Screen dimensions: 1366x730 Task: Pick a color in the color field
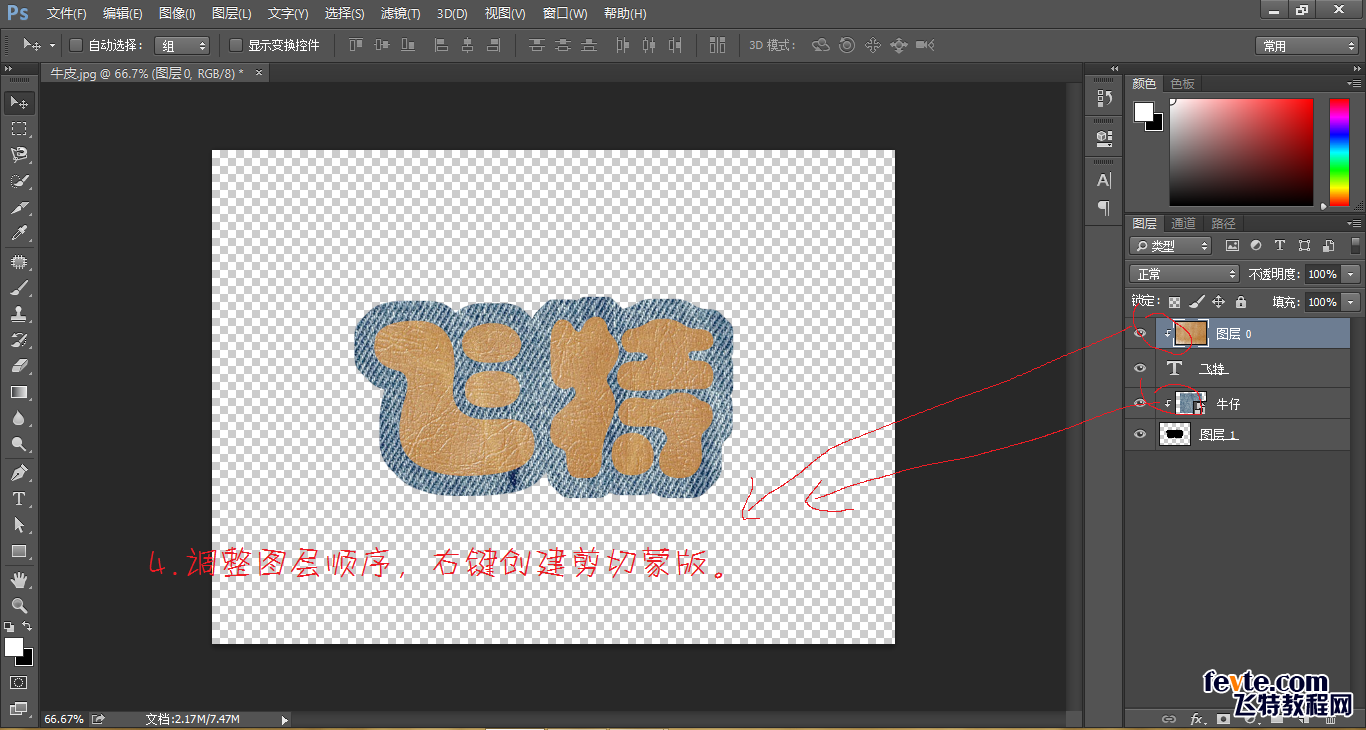1241,152
